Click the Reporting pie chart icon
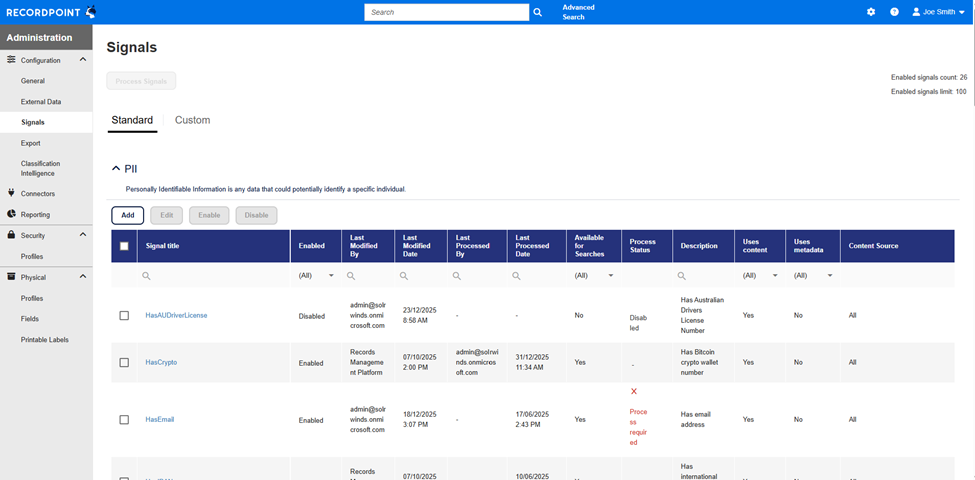Screen dimensions: 975x480 (11, 214)
